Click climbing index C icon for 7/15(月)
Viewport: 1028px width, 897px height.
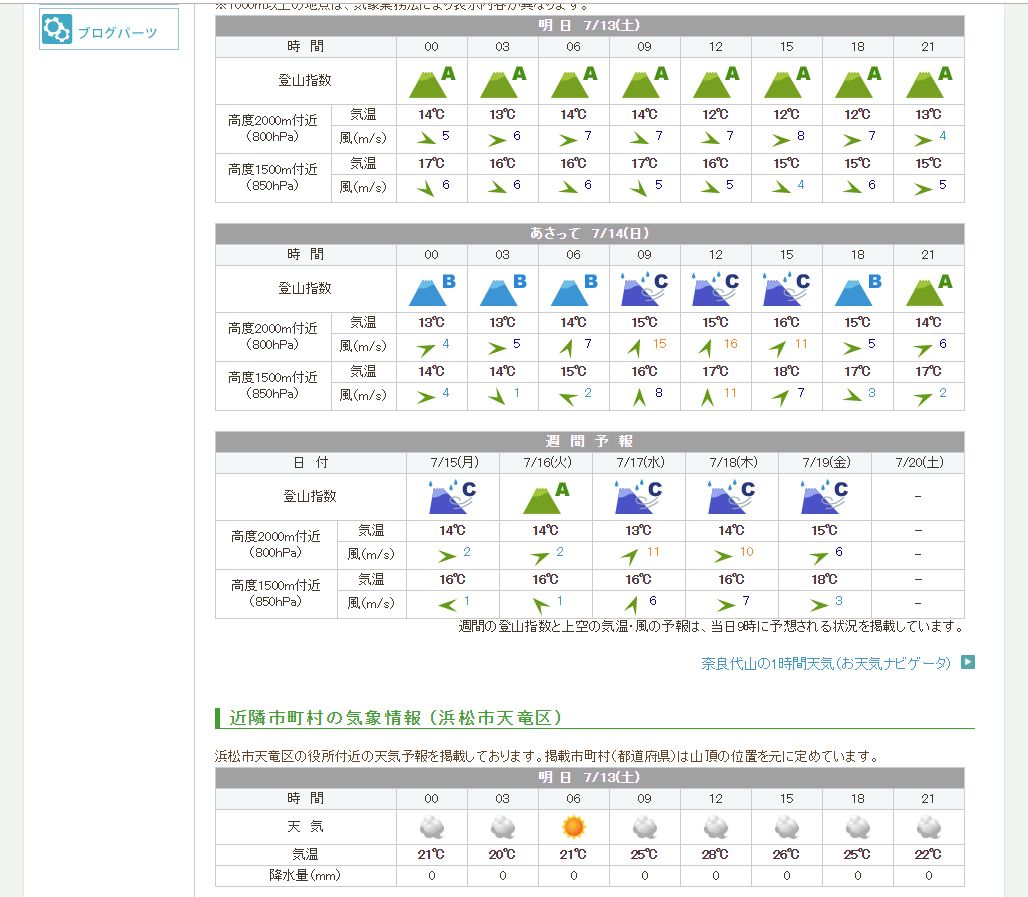point(452,496)
